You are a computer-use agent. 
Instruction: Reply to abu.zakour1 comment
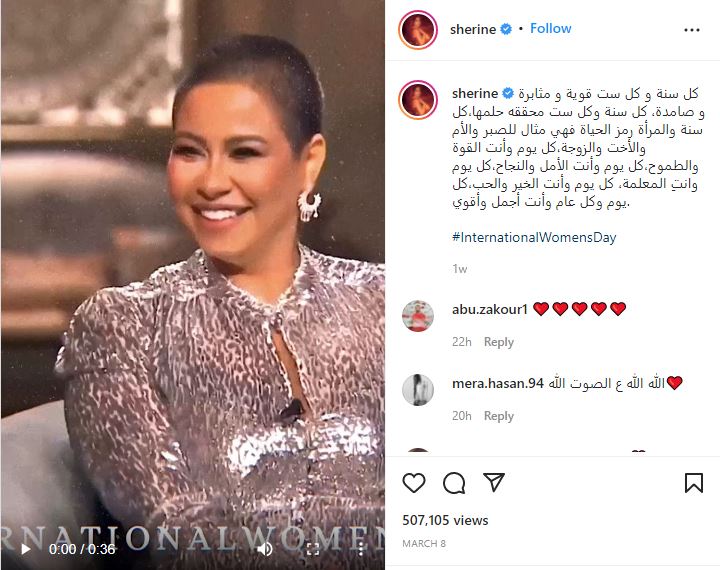tap(499, 342)
